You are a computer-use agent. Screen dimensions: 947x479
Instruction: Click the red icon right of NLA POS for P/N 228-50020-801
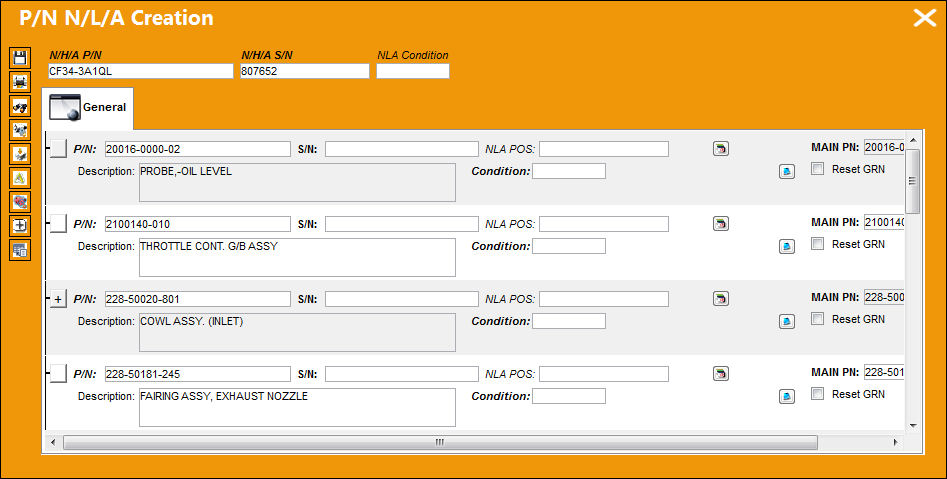click(721, 298)
